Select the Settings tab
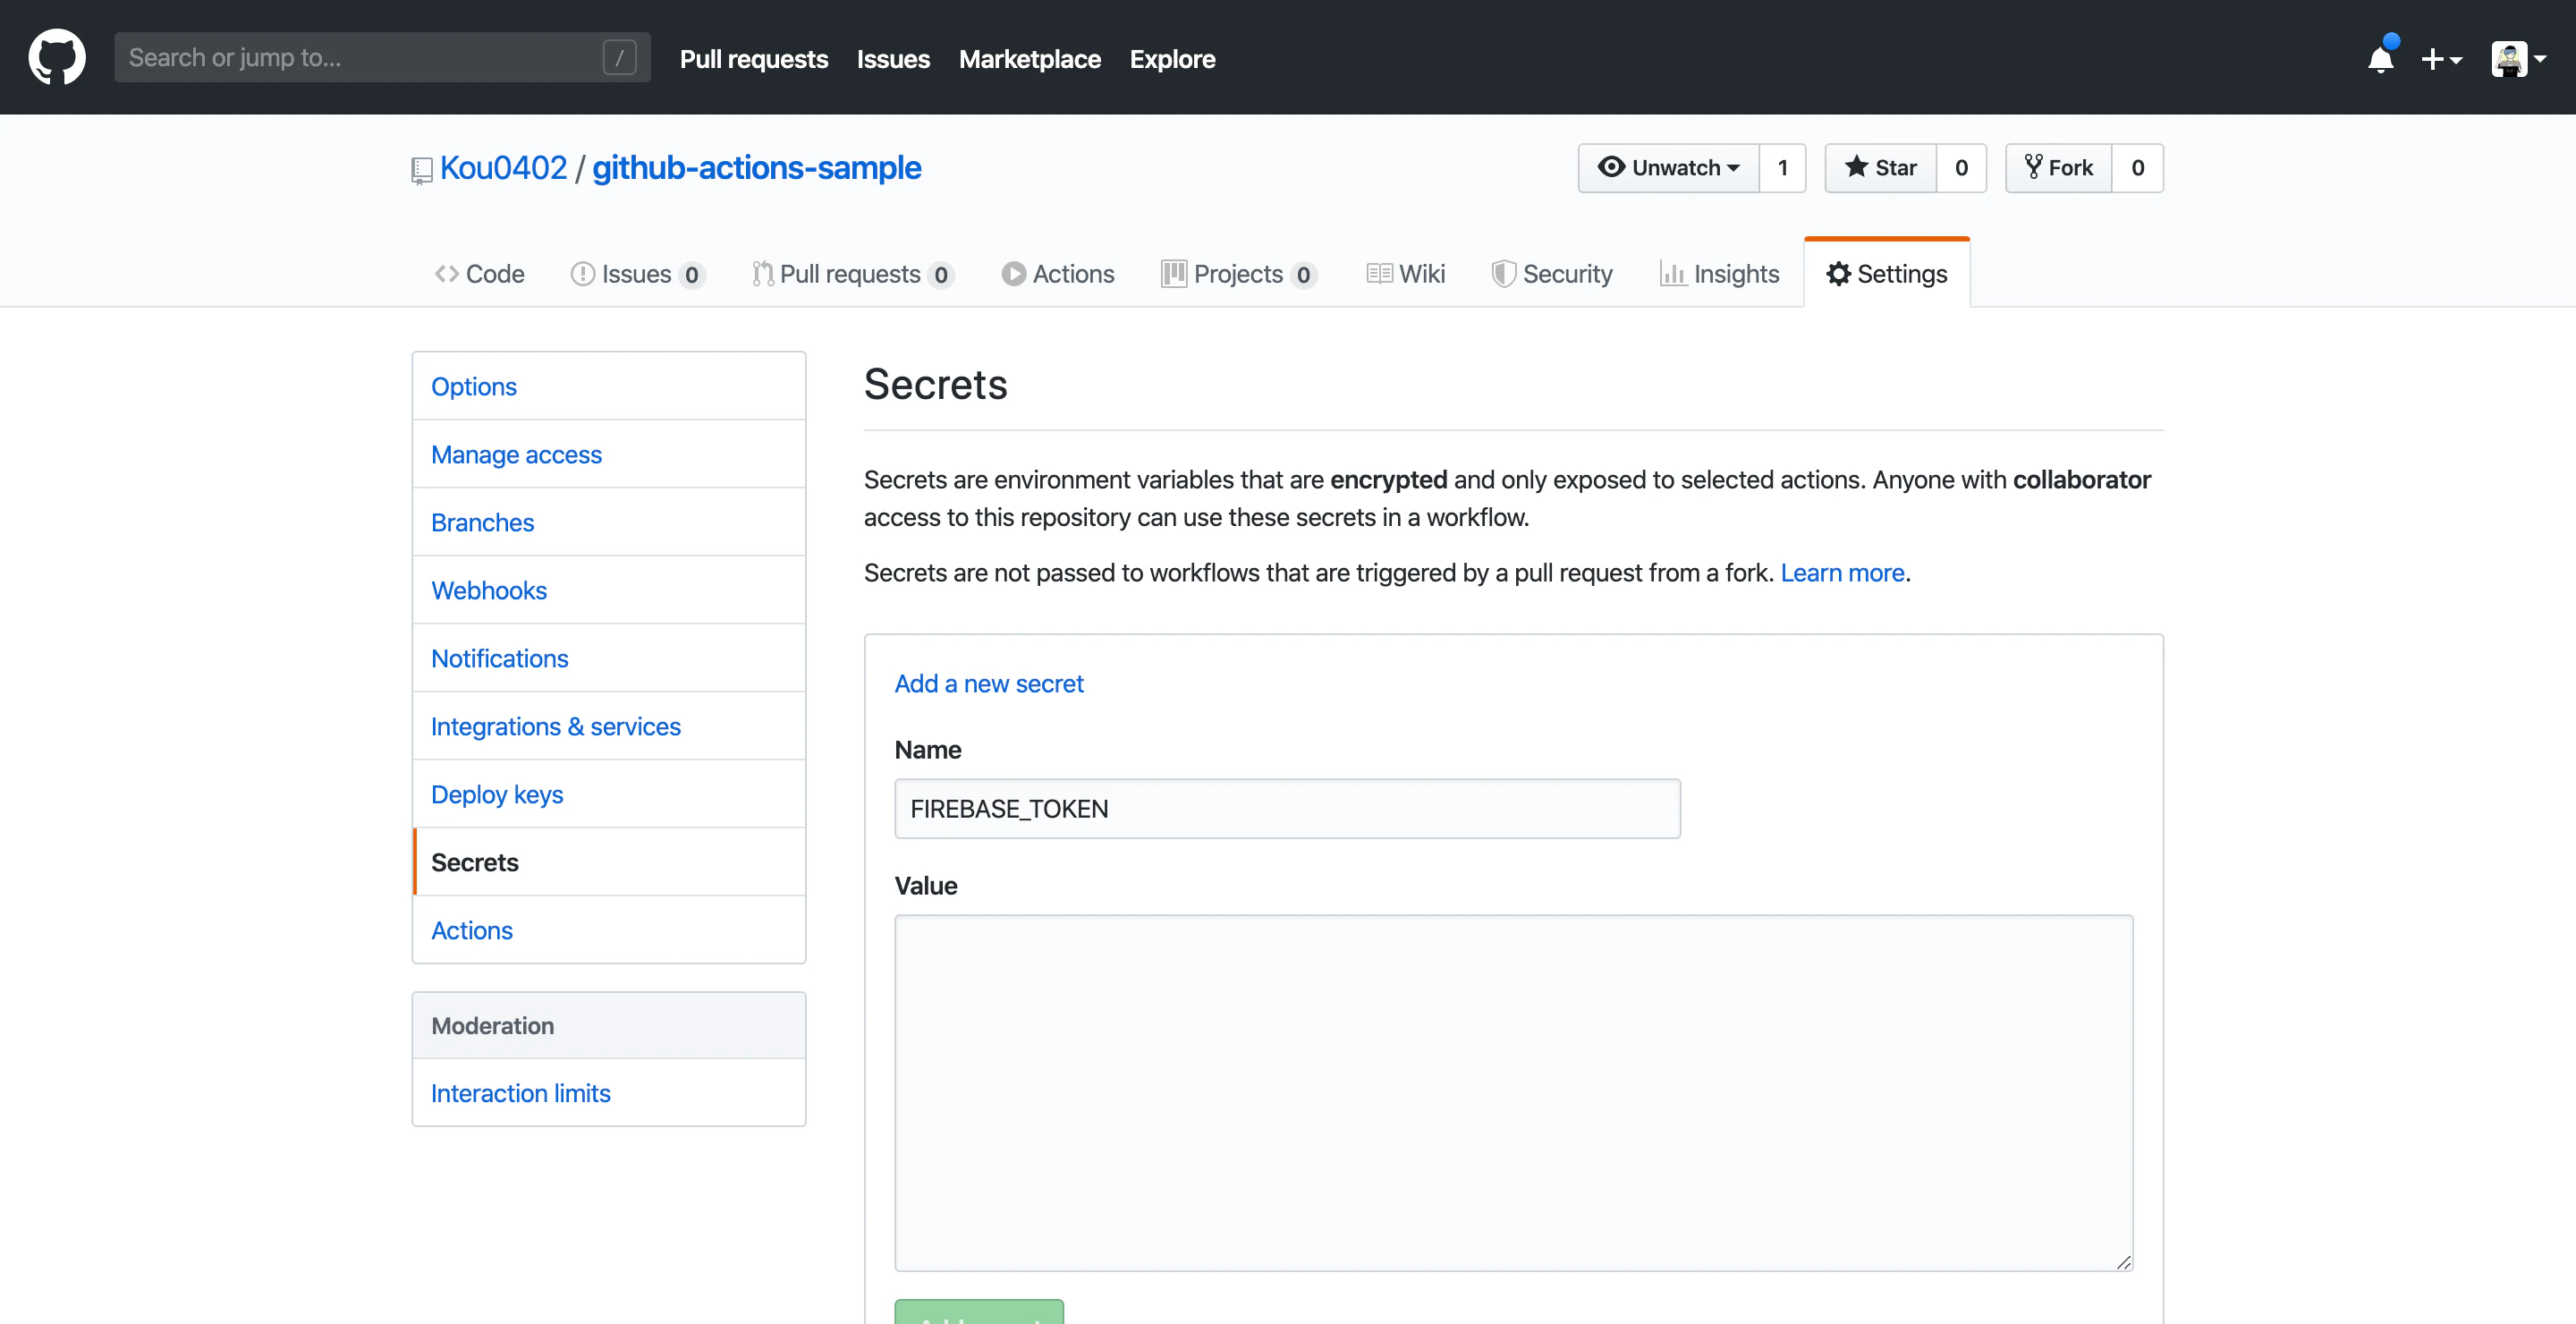 pos(1886,274)
